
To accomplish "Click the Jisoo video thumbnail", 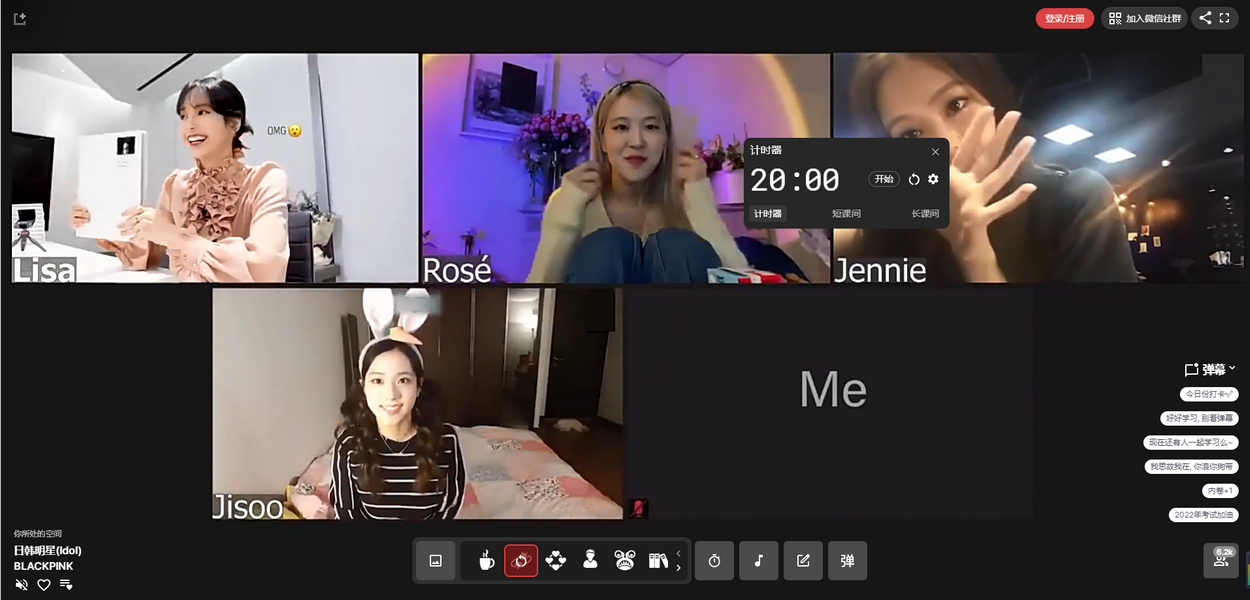I will pyautogui.click(x=417, y=403).
